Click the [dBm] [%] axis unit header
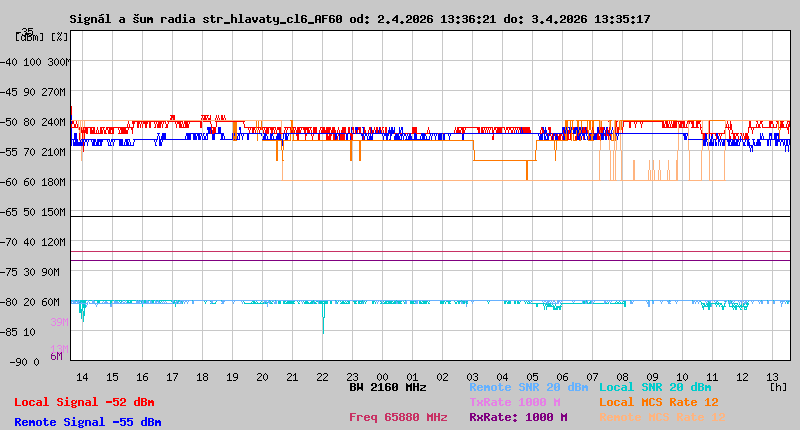 (41, 36)
